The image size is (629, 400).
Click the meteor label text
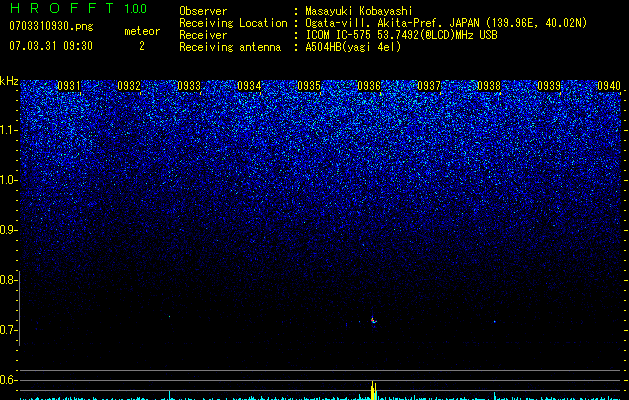(142, 31)
